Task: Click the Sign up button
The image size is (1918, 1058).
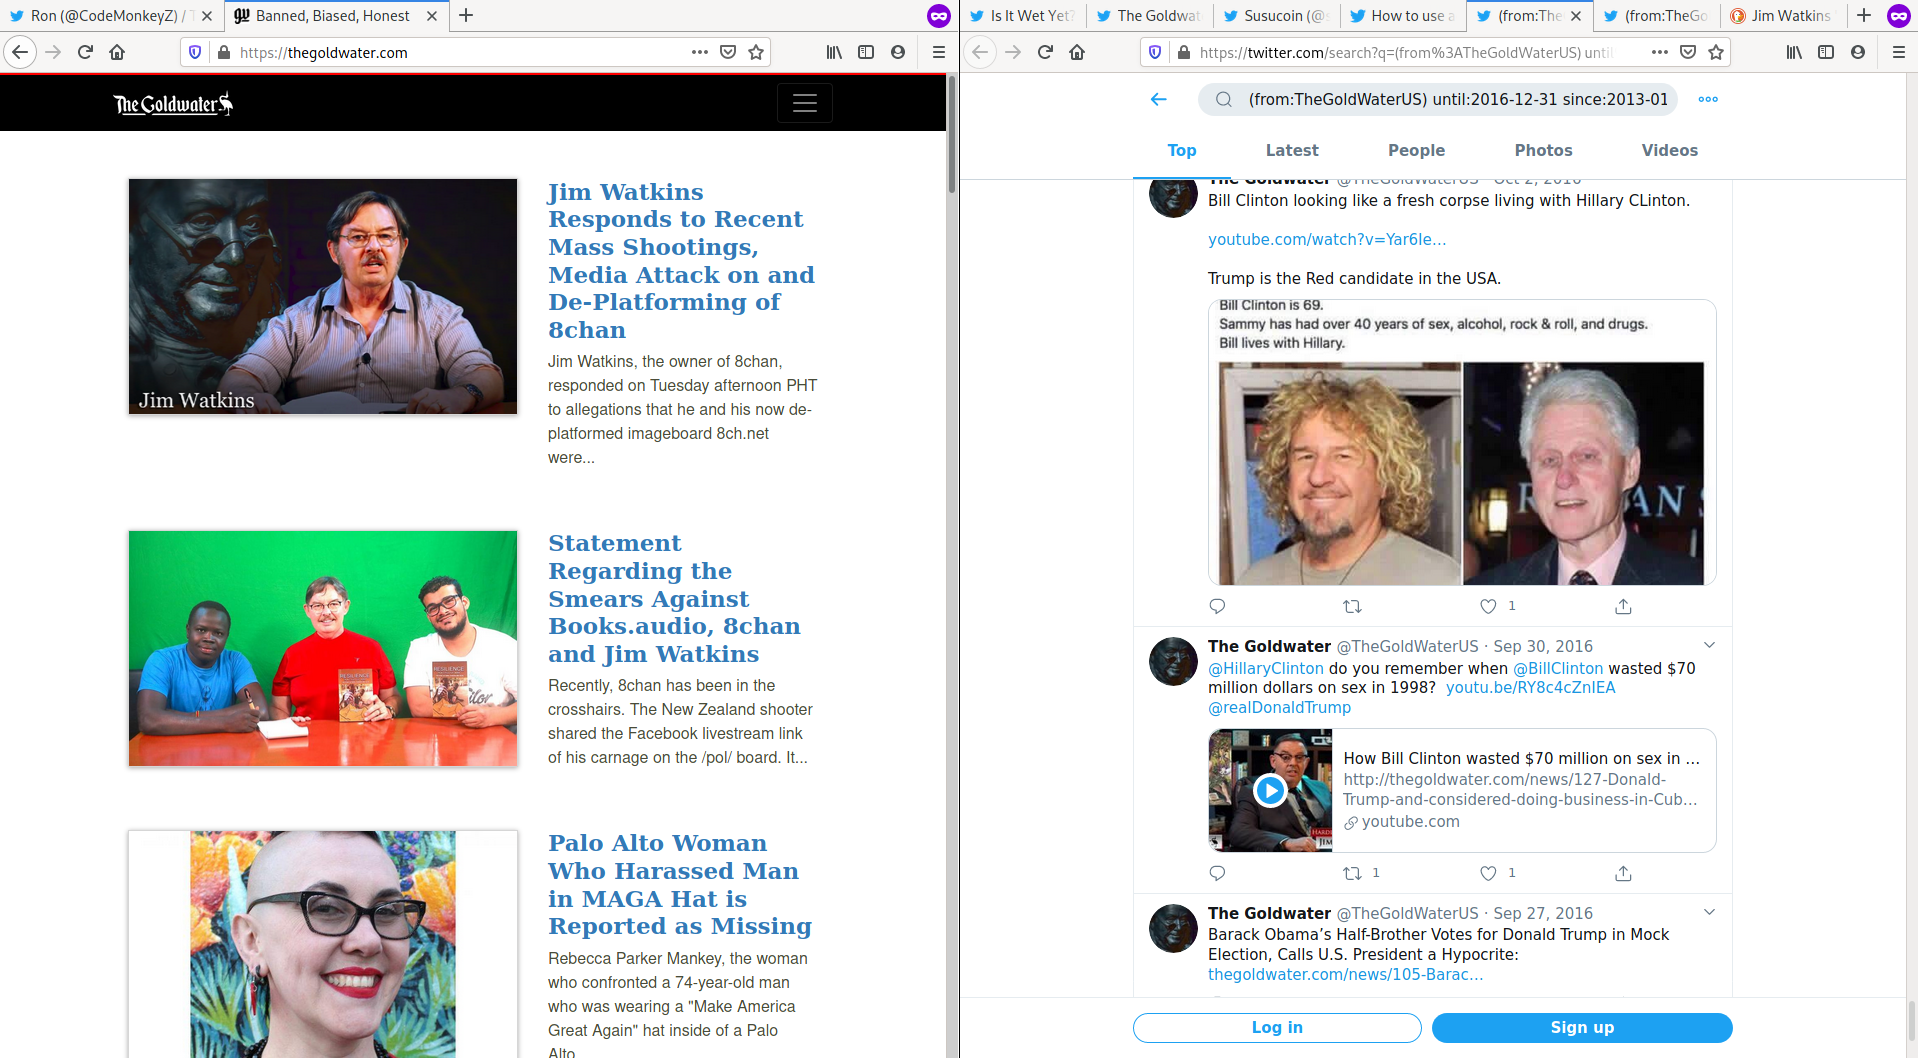Action: coord(1582,1027)
